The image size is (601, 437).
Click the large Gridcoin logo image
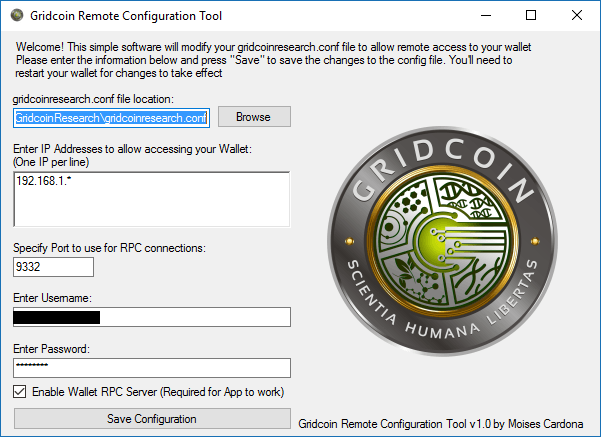point(442,242)
